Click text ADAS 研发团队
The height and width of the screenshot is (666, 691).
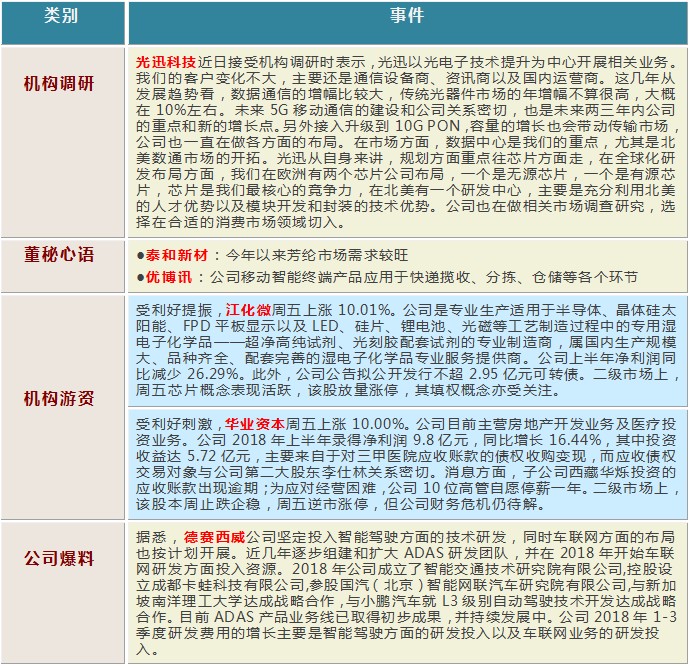click(456, 553)
